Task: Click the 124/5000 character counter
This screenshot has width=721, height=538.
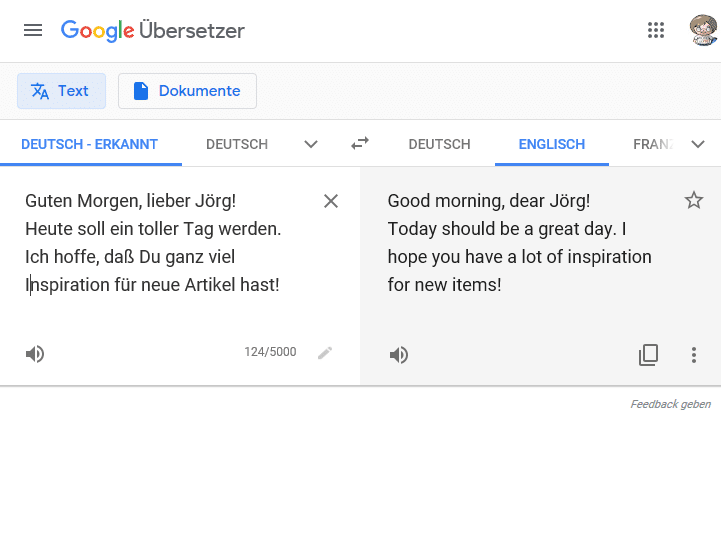Action: 270,352
